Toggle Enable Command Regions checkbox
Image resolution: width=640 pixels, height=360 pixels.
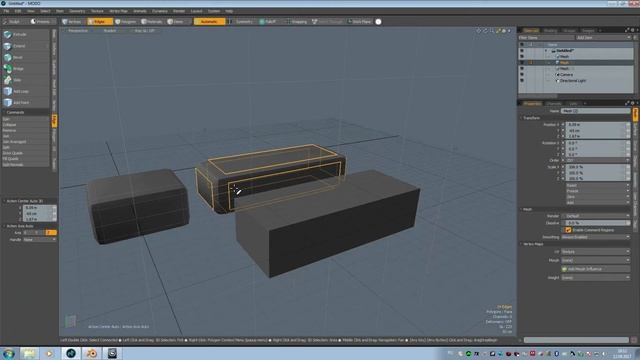click(568, 230)
